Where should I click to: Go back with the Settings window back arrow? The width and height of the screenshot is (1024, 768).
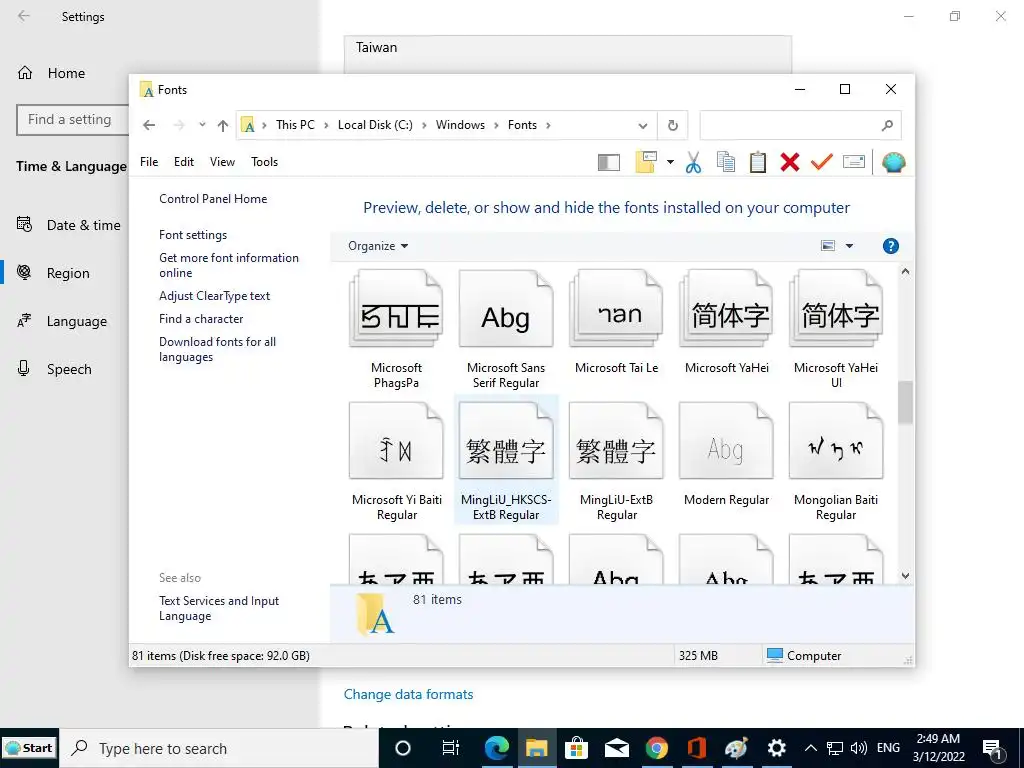[24, 16]
